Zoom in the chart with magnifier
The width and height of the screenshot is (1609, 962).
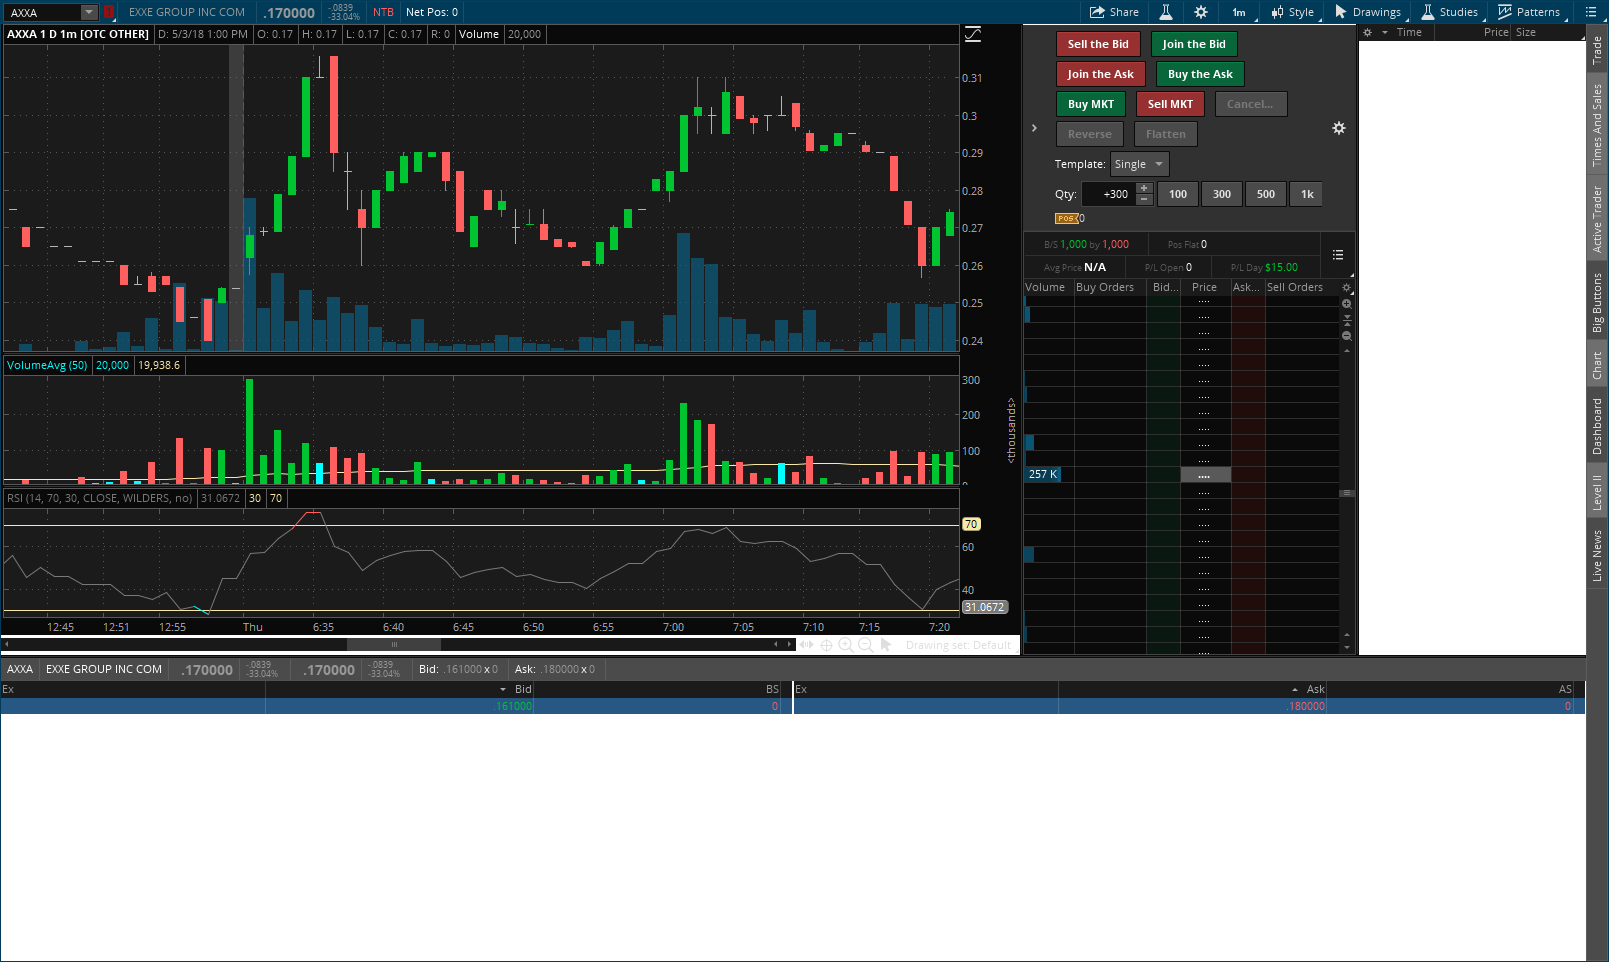846,645
